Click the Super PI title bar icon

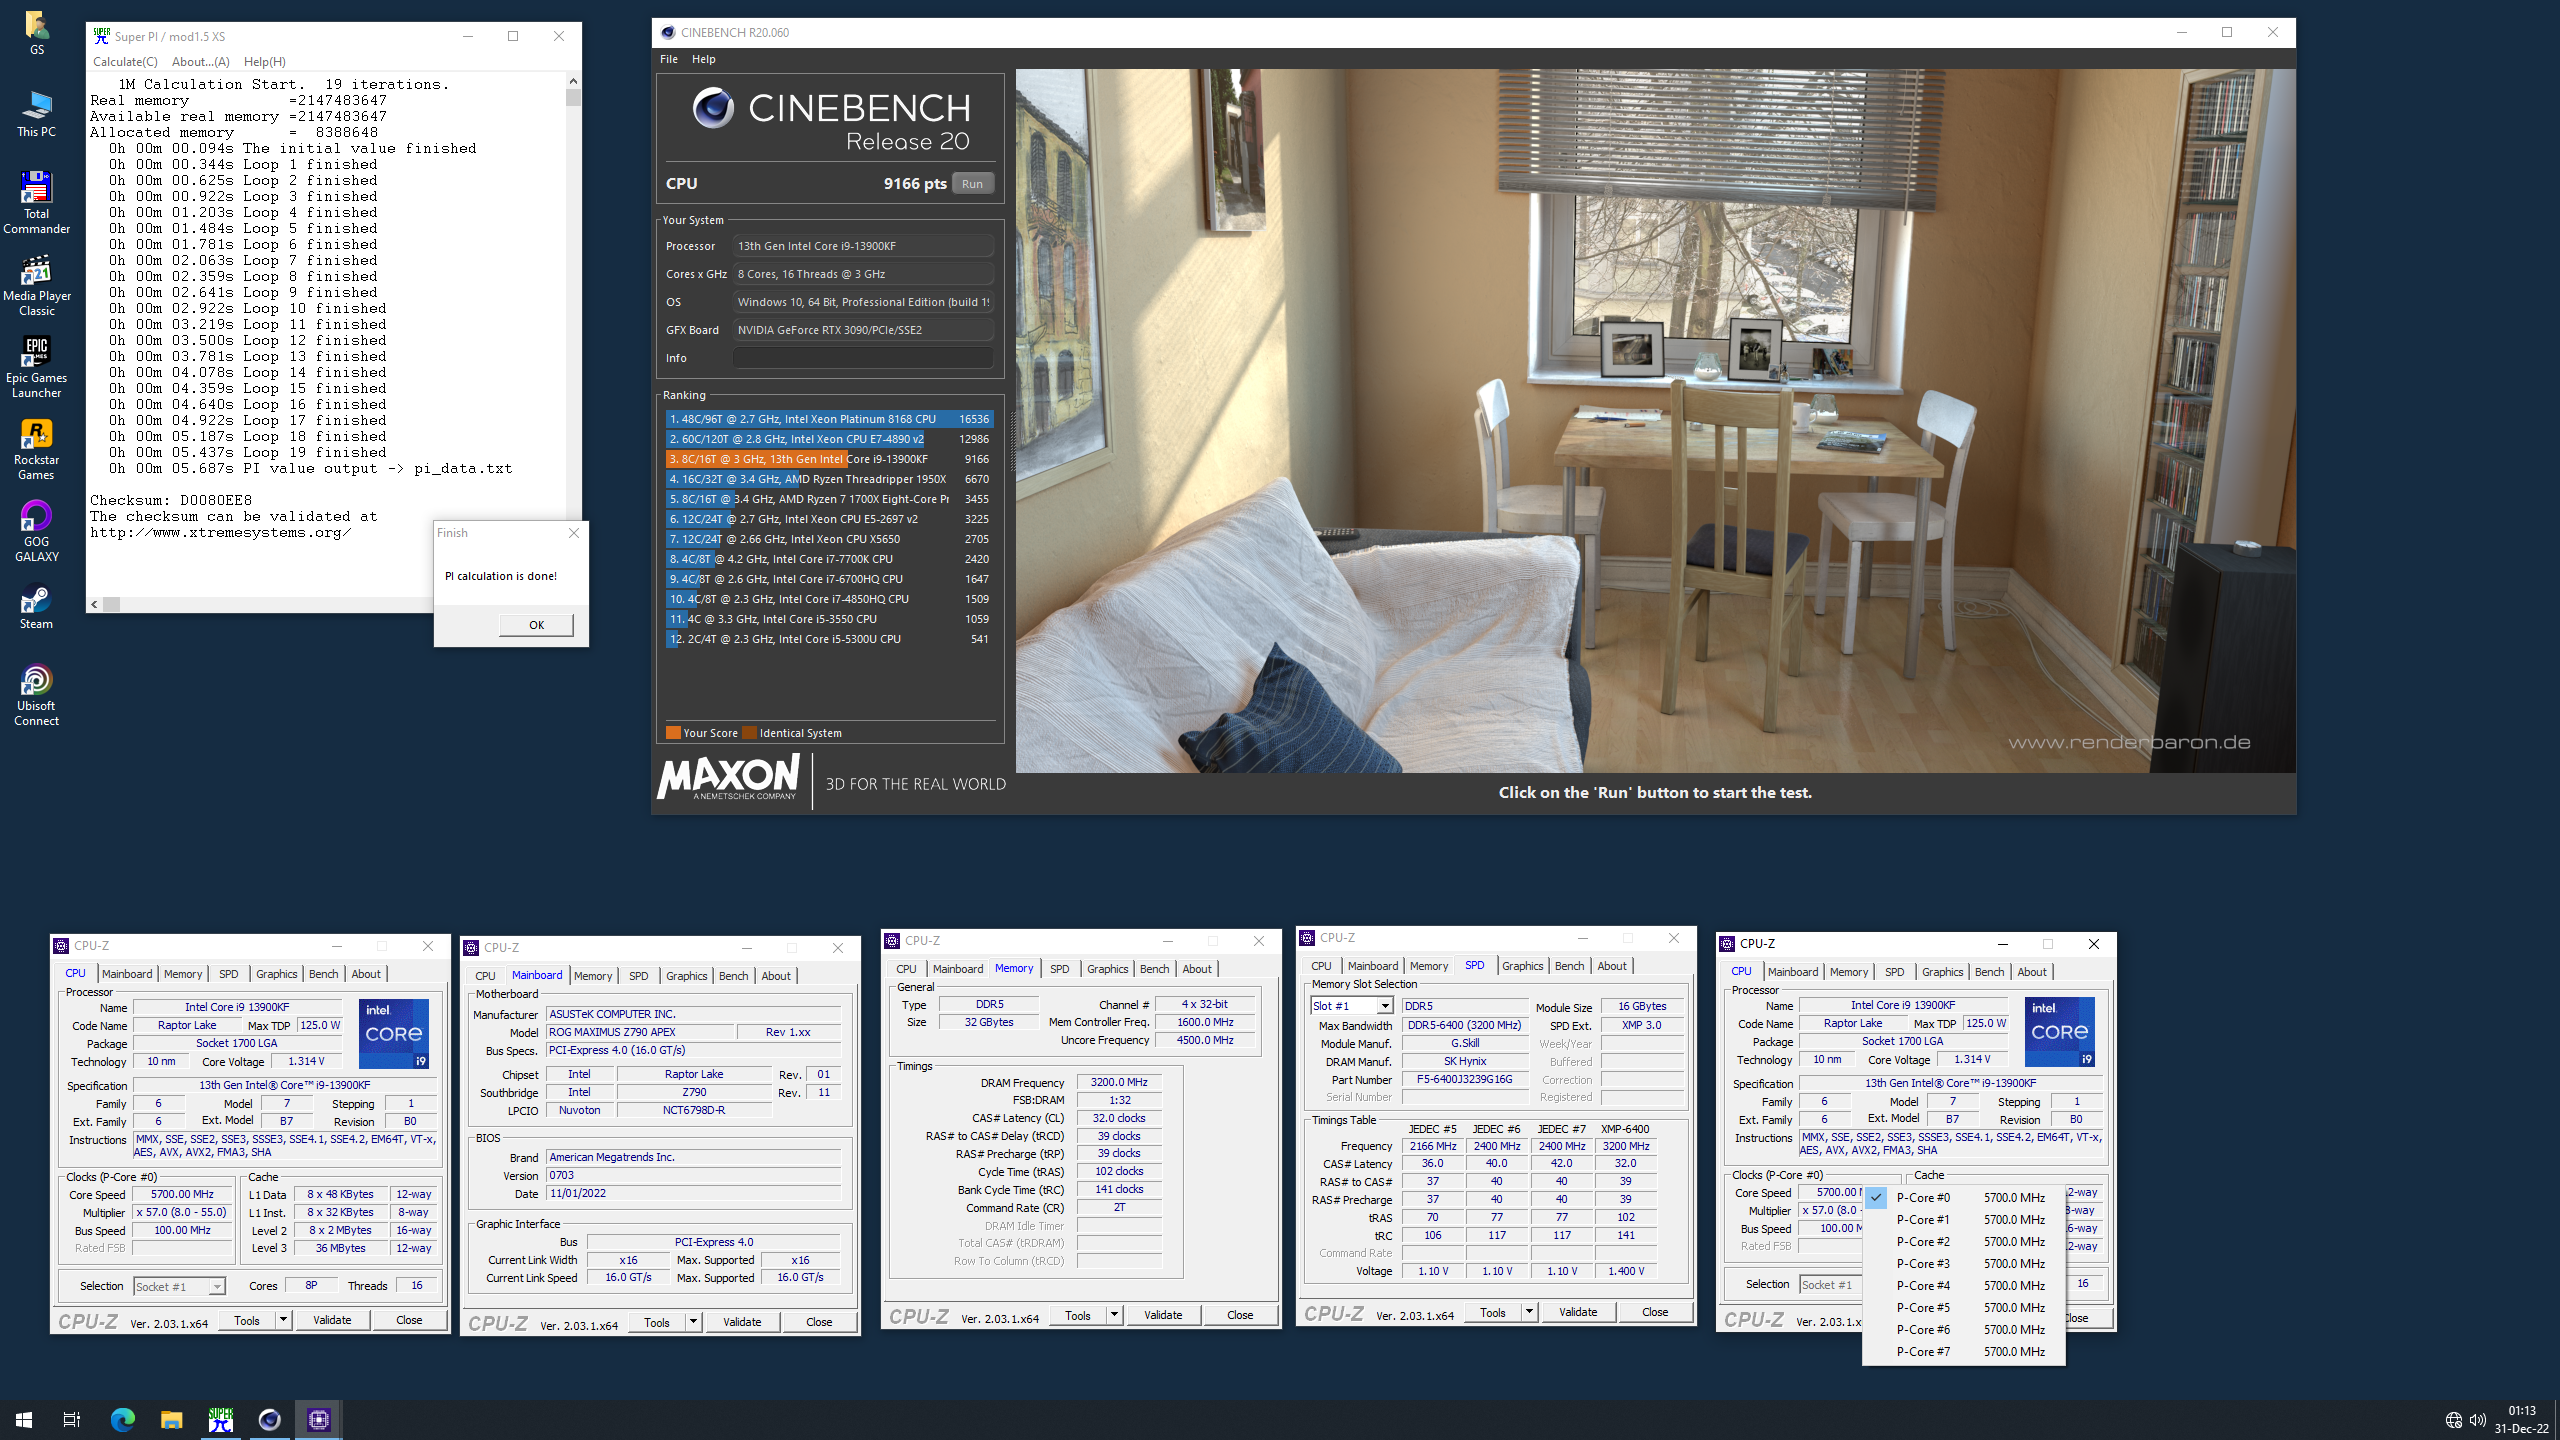click(x=101, y=36)
